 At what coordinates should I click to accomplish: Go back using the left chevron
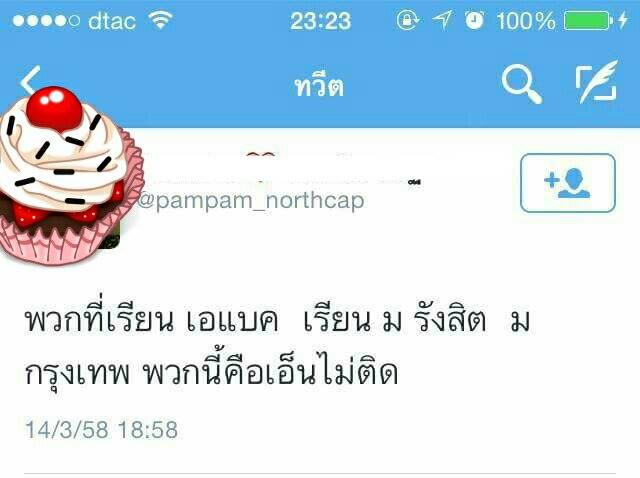point(31,80)
